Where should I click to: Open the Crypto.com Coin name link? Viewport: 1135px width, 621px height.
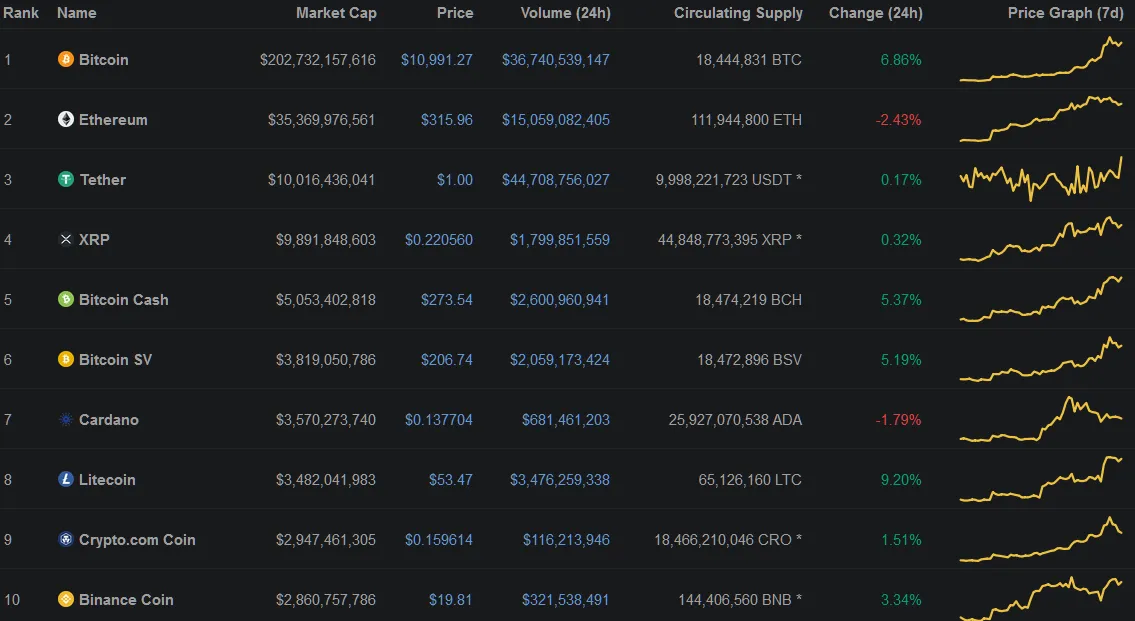click(137, 541)
